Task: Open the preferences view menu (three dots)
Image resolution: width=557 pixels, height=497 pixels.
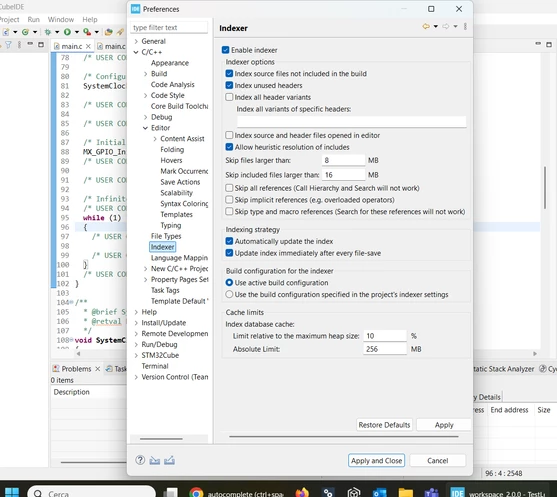Action: pyautogui.click(x=465, y=26)
